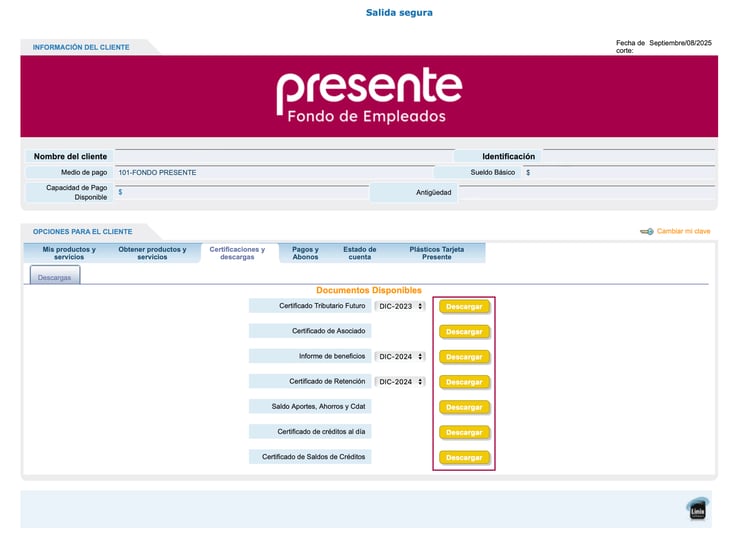Download the Certificado de Asociado
Image resolution: width=740 pixels, height=540 pixels.
click(464, 332)
